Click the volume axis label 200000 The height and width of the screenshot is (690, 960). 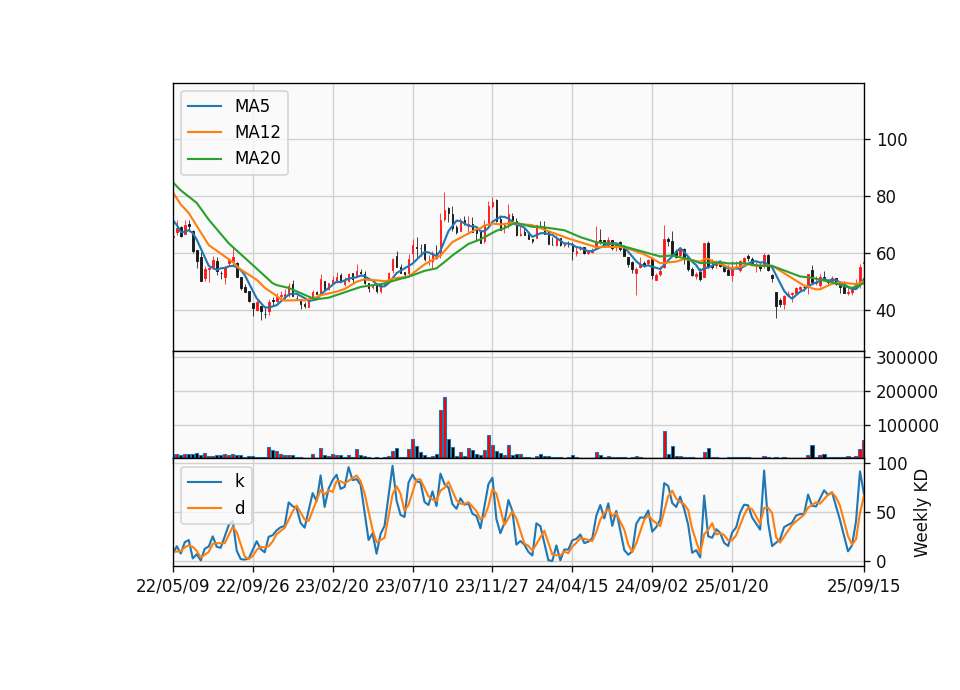pos(907,392)
